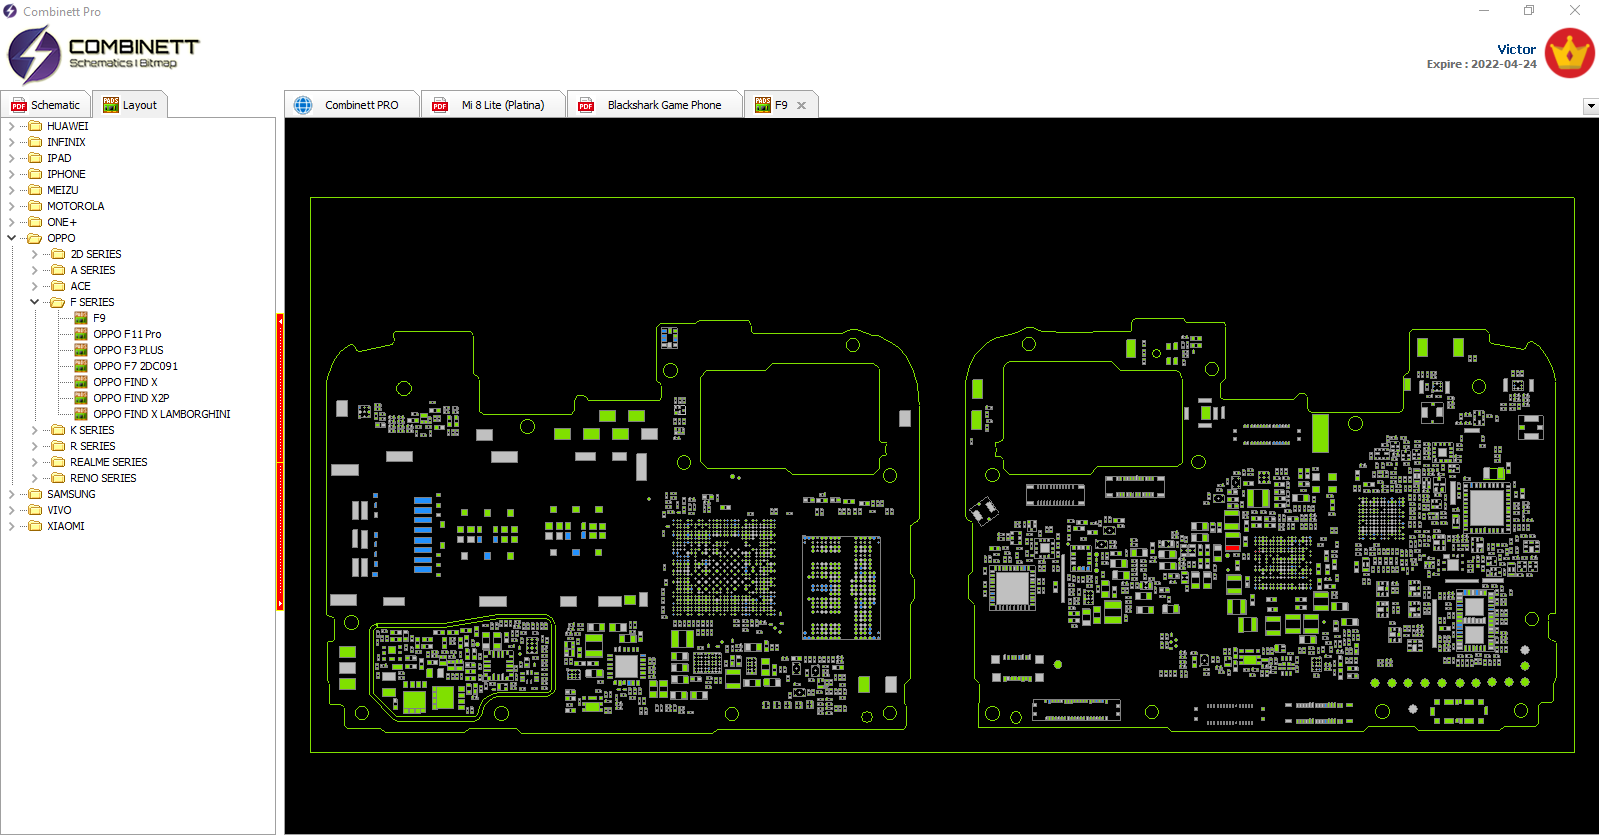Select the OPPO F11 Pro tree entry

(x=127, y=334)
